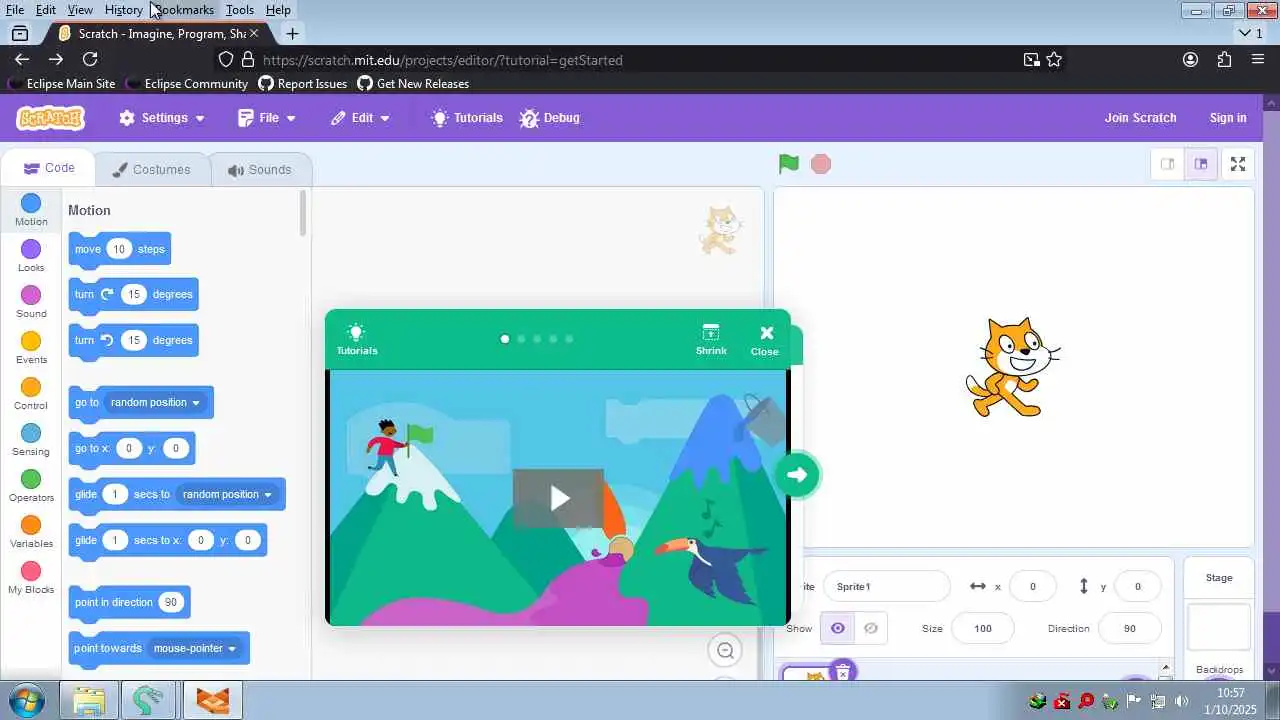Open Firefox Tools menu
This screenshot has height=720, width=1280.
click(239, 9)
